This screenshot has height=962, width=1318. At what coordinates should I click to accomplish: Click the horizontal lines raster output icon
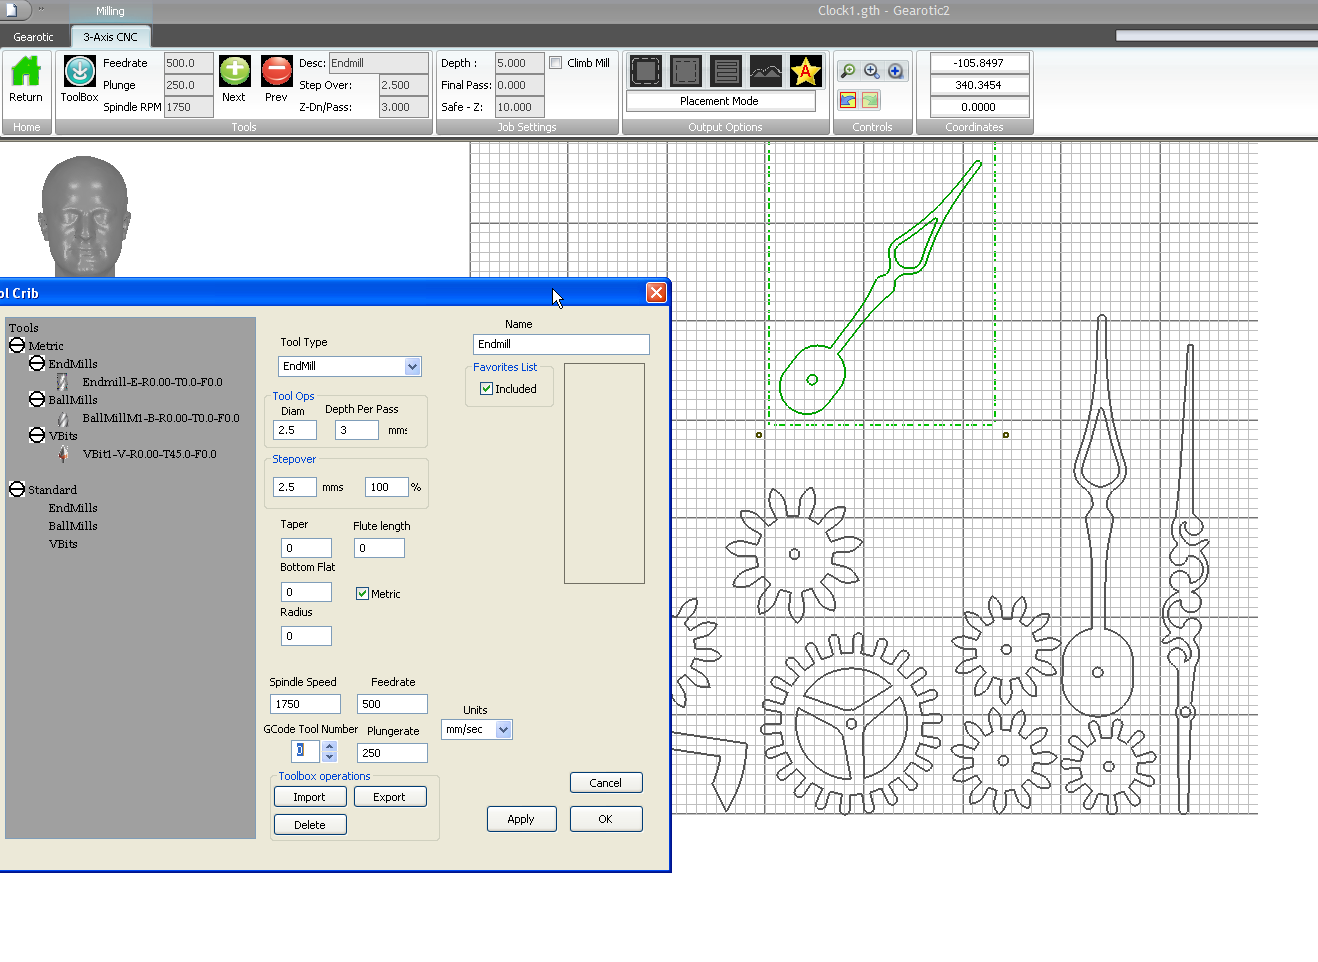pyautogui.click(x=726, y=71)
